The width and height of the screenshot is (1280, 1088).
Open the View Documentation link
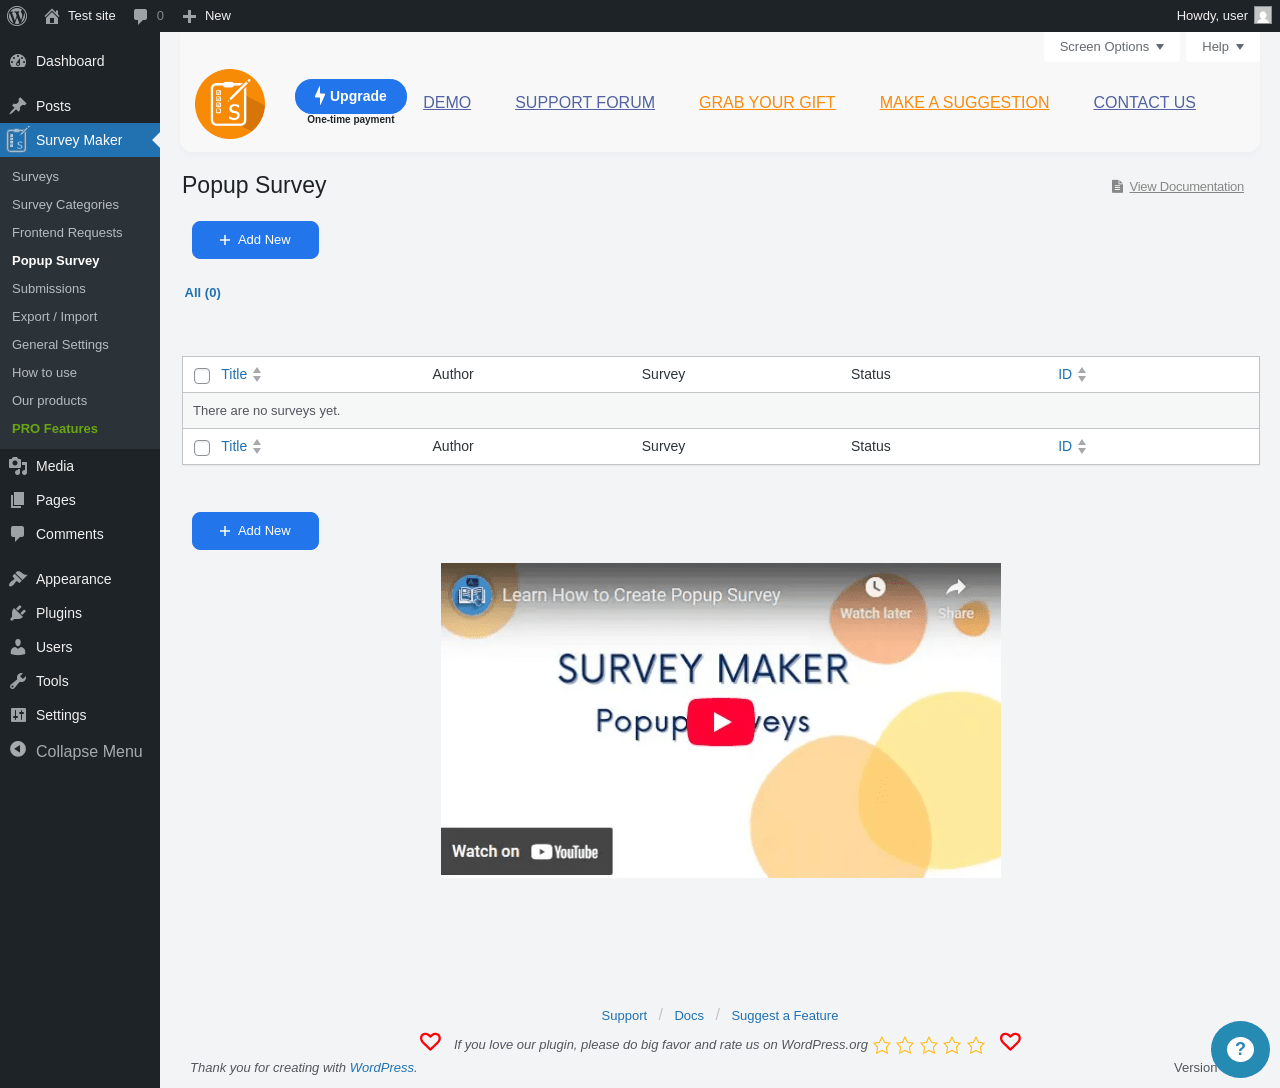pos(1186,187)
